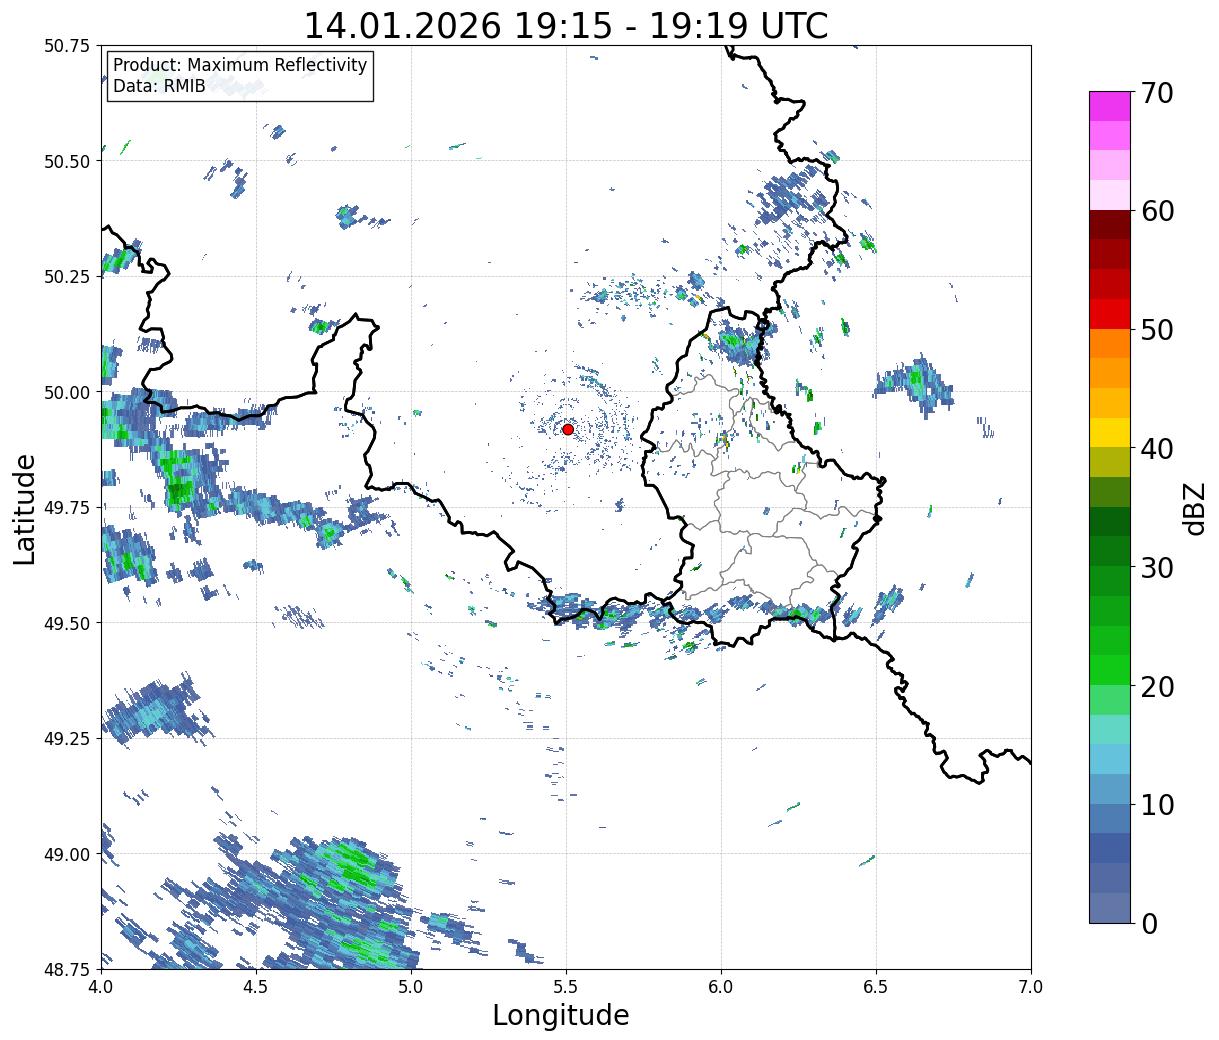
Task: Click longitude tick label 4.0
Action: (101, 987)
